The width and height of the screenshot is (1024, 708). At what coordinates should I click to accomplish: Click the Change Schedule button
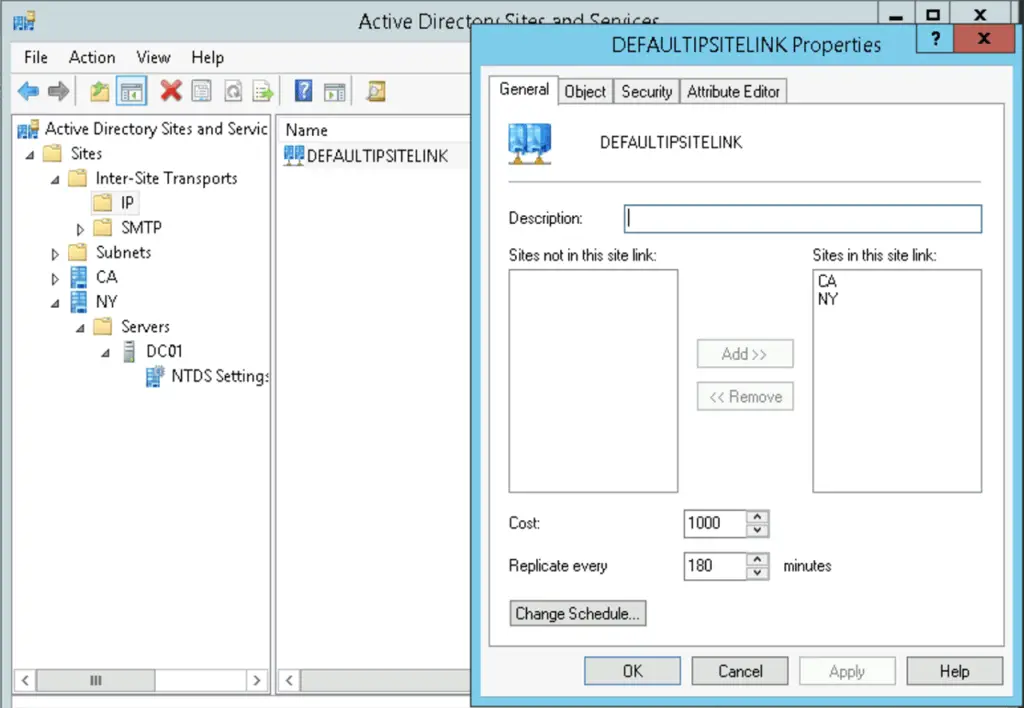(x=578, y=613)
